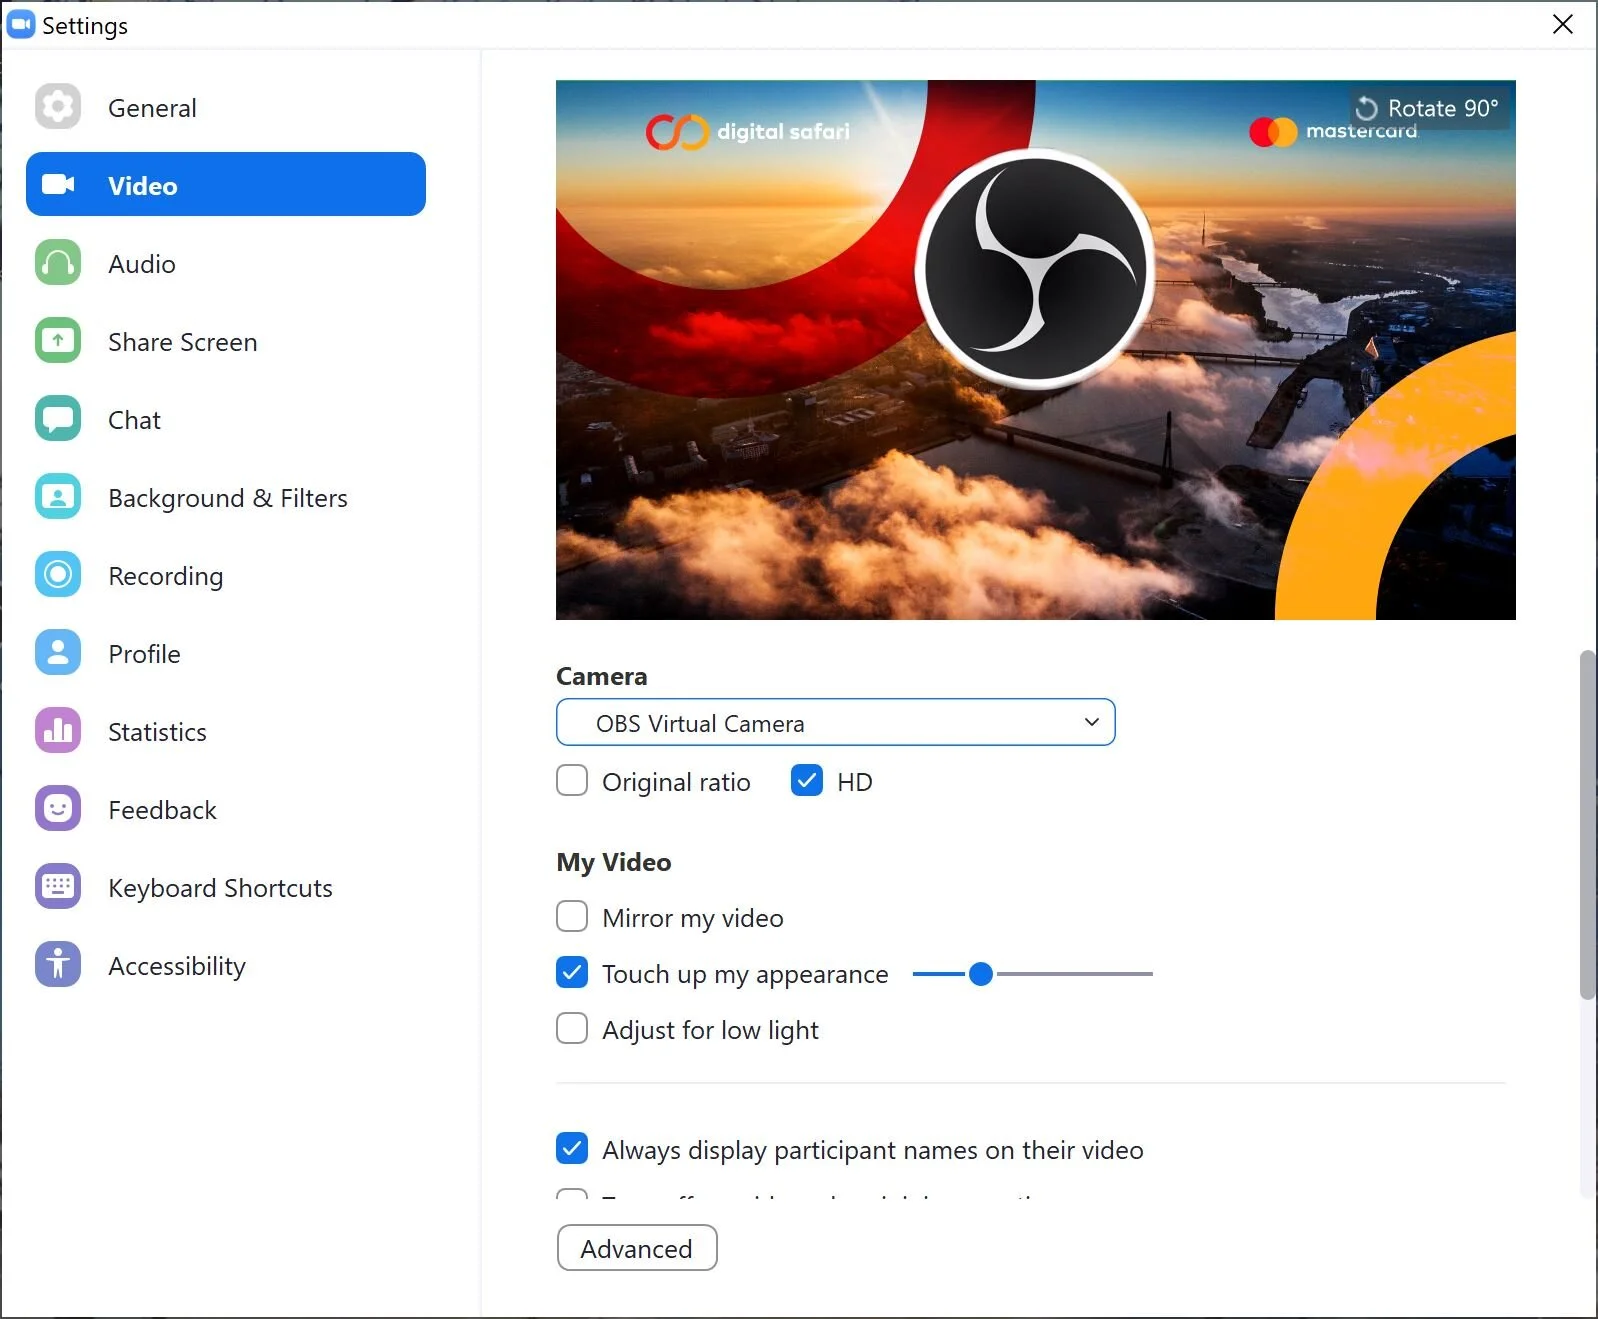Click the Audio headphones icon
The width and height of the screenshot is (1598, 1319).
point(58,263)
